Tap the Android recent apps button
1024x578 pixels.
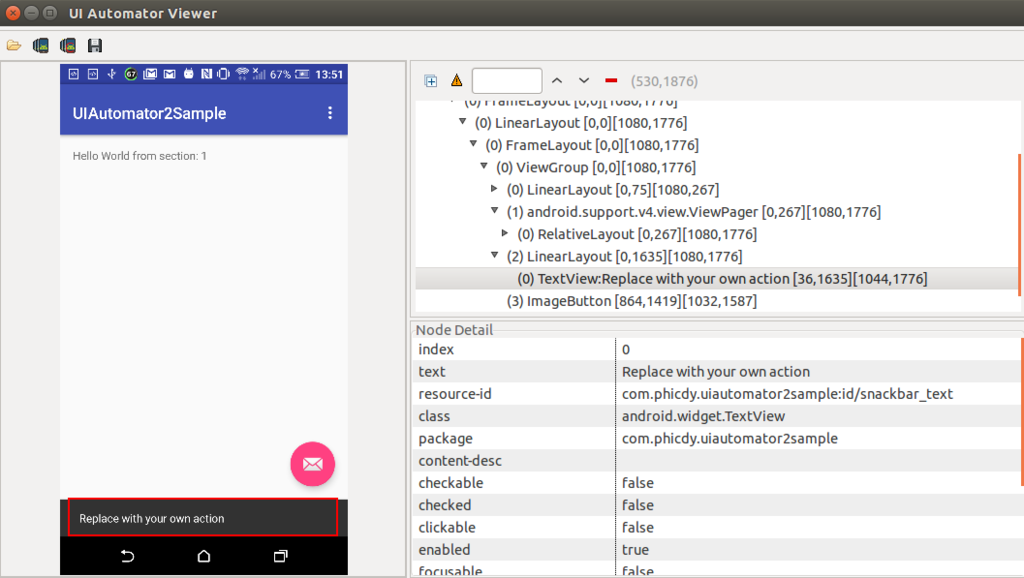280,556
